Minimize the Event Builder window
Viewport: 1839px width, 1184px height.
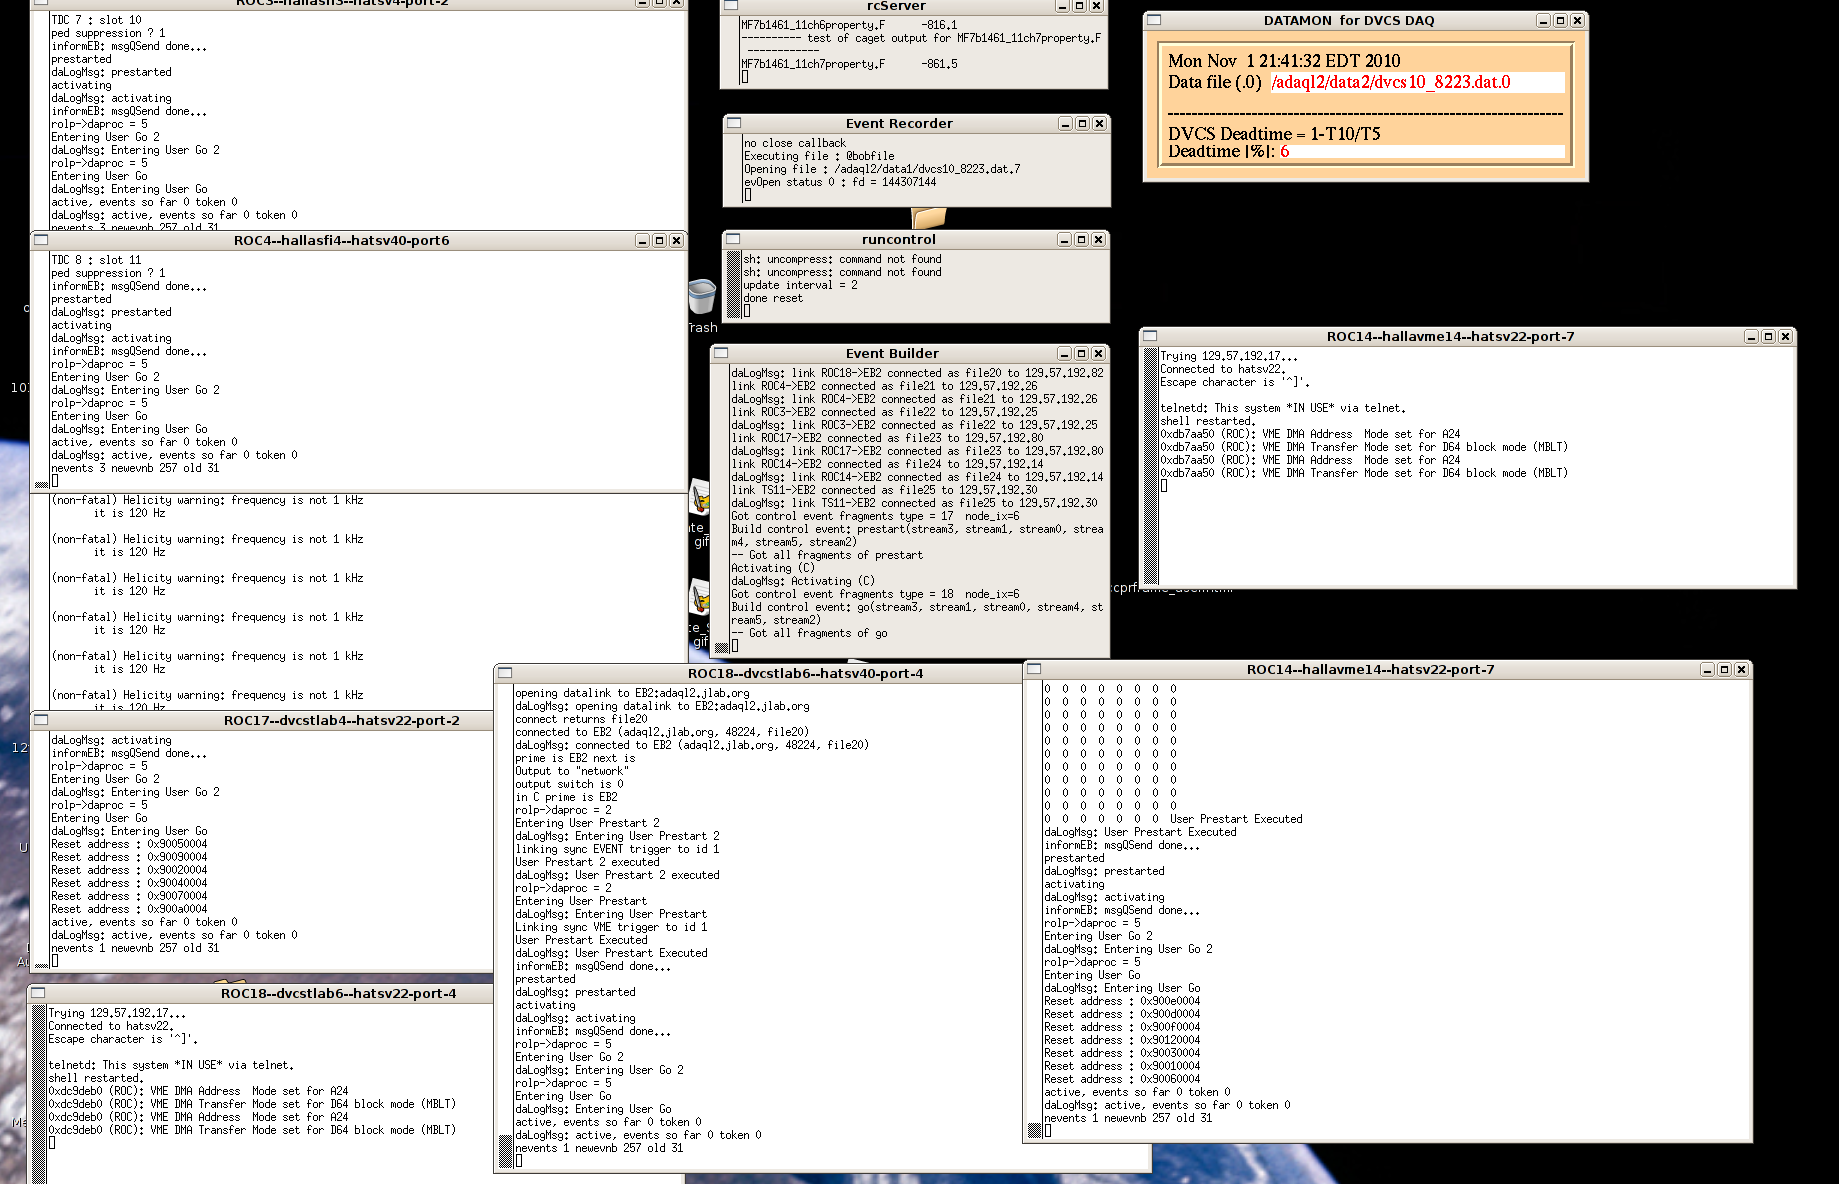click(1064, 353)
